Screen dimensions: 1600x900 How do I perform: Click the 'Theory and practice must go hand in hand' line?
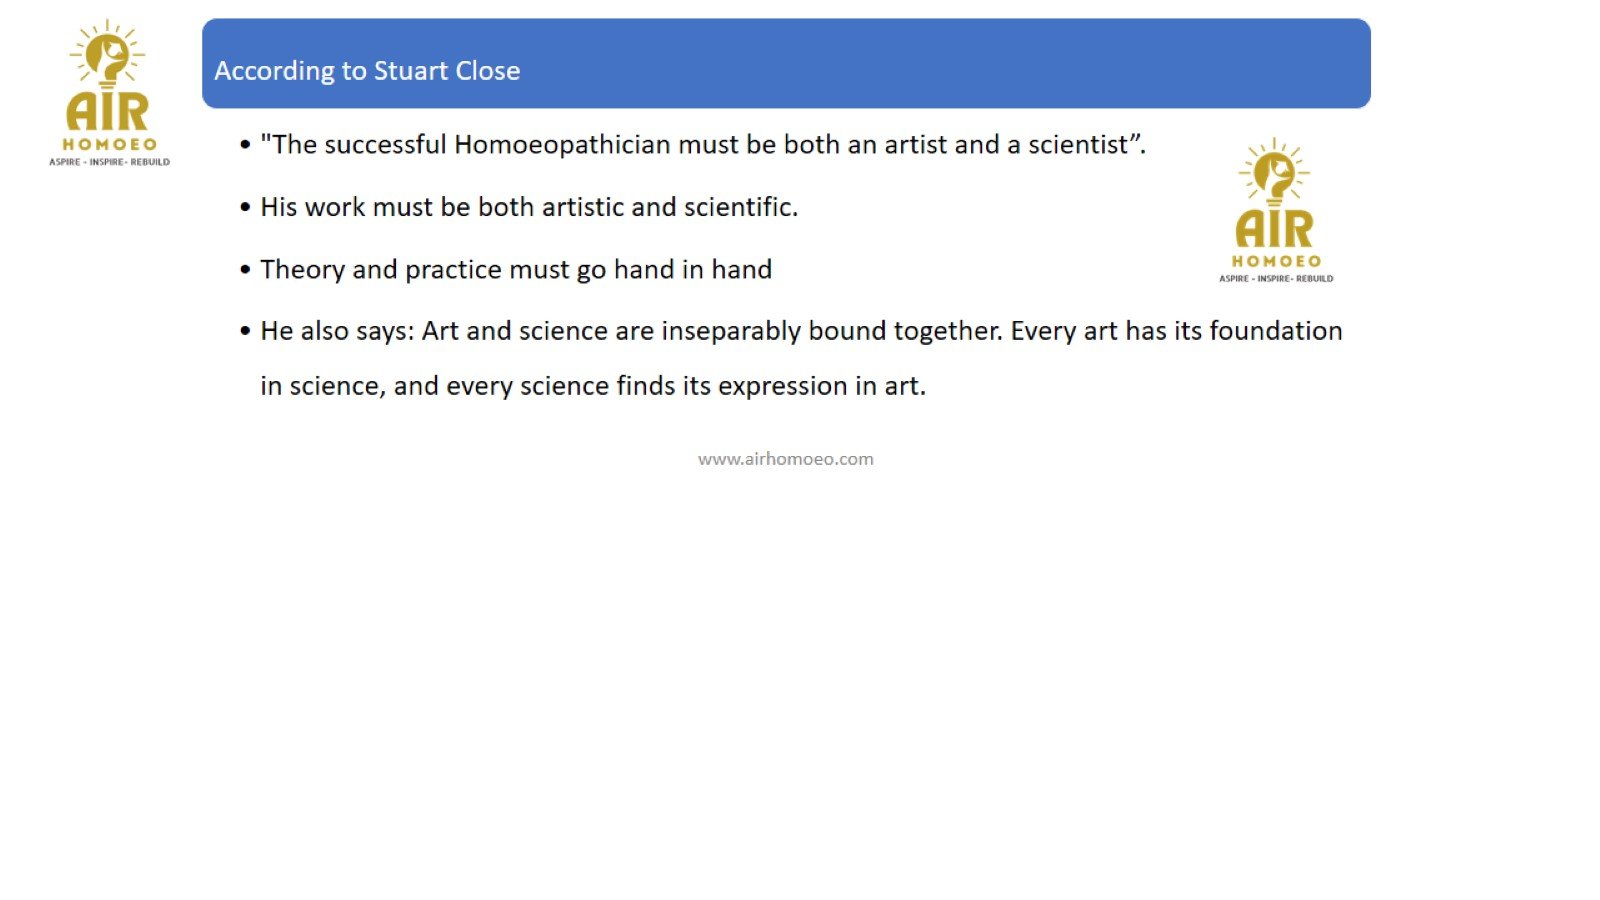tap(516, 270)
